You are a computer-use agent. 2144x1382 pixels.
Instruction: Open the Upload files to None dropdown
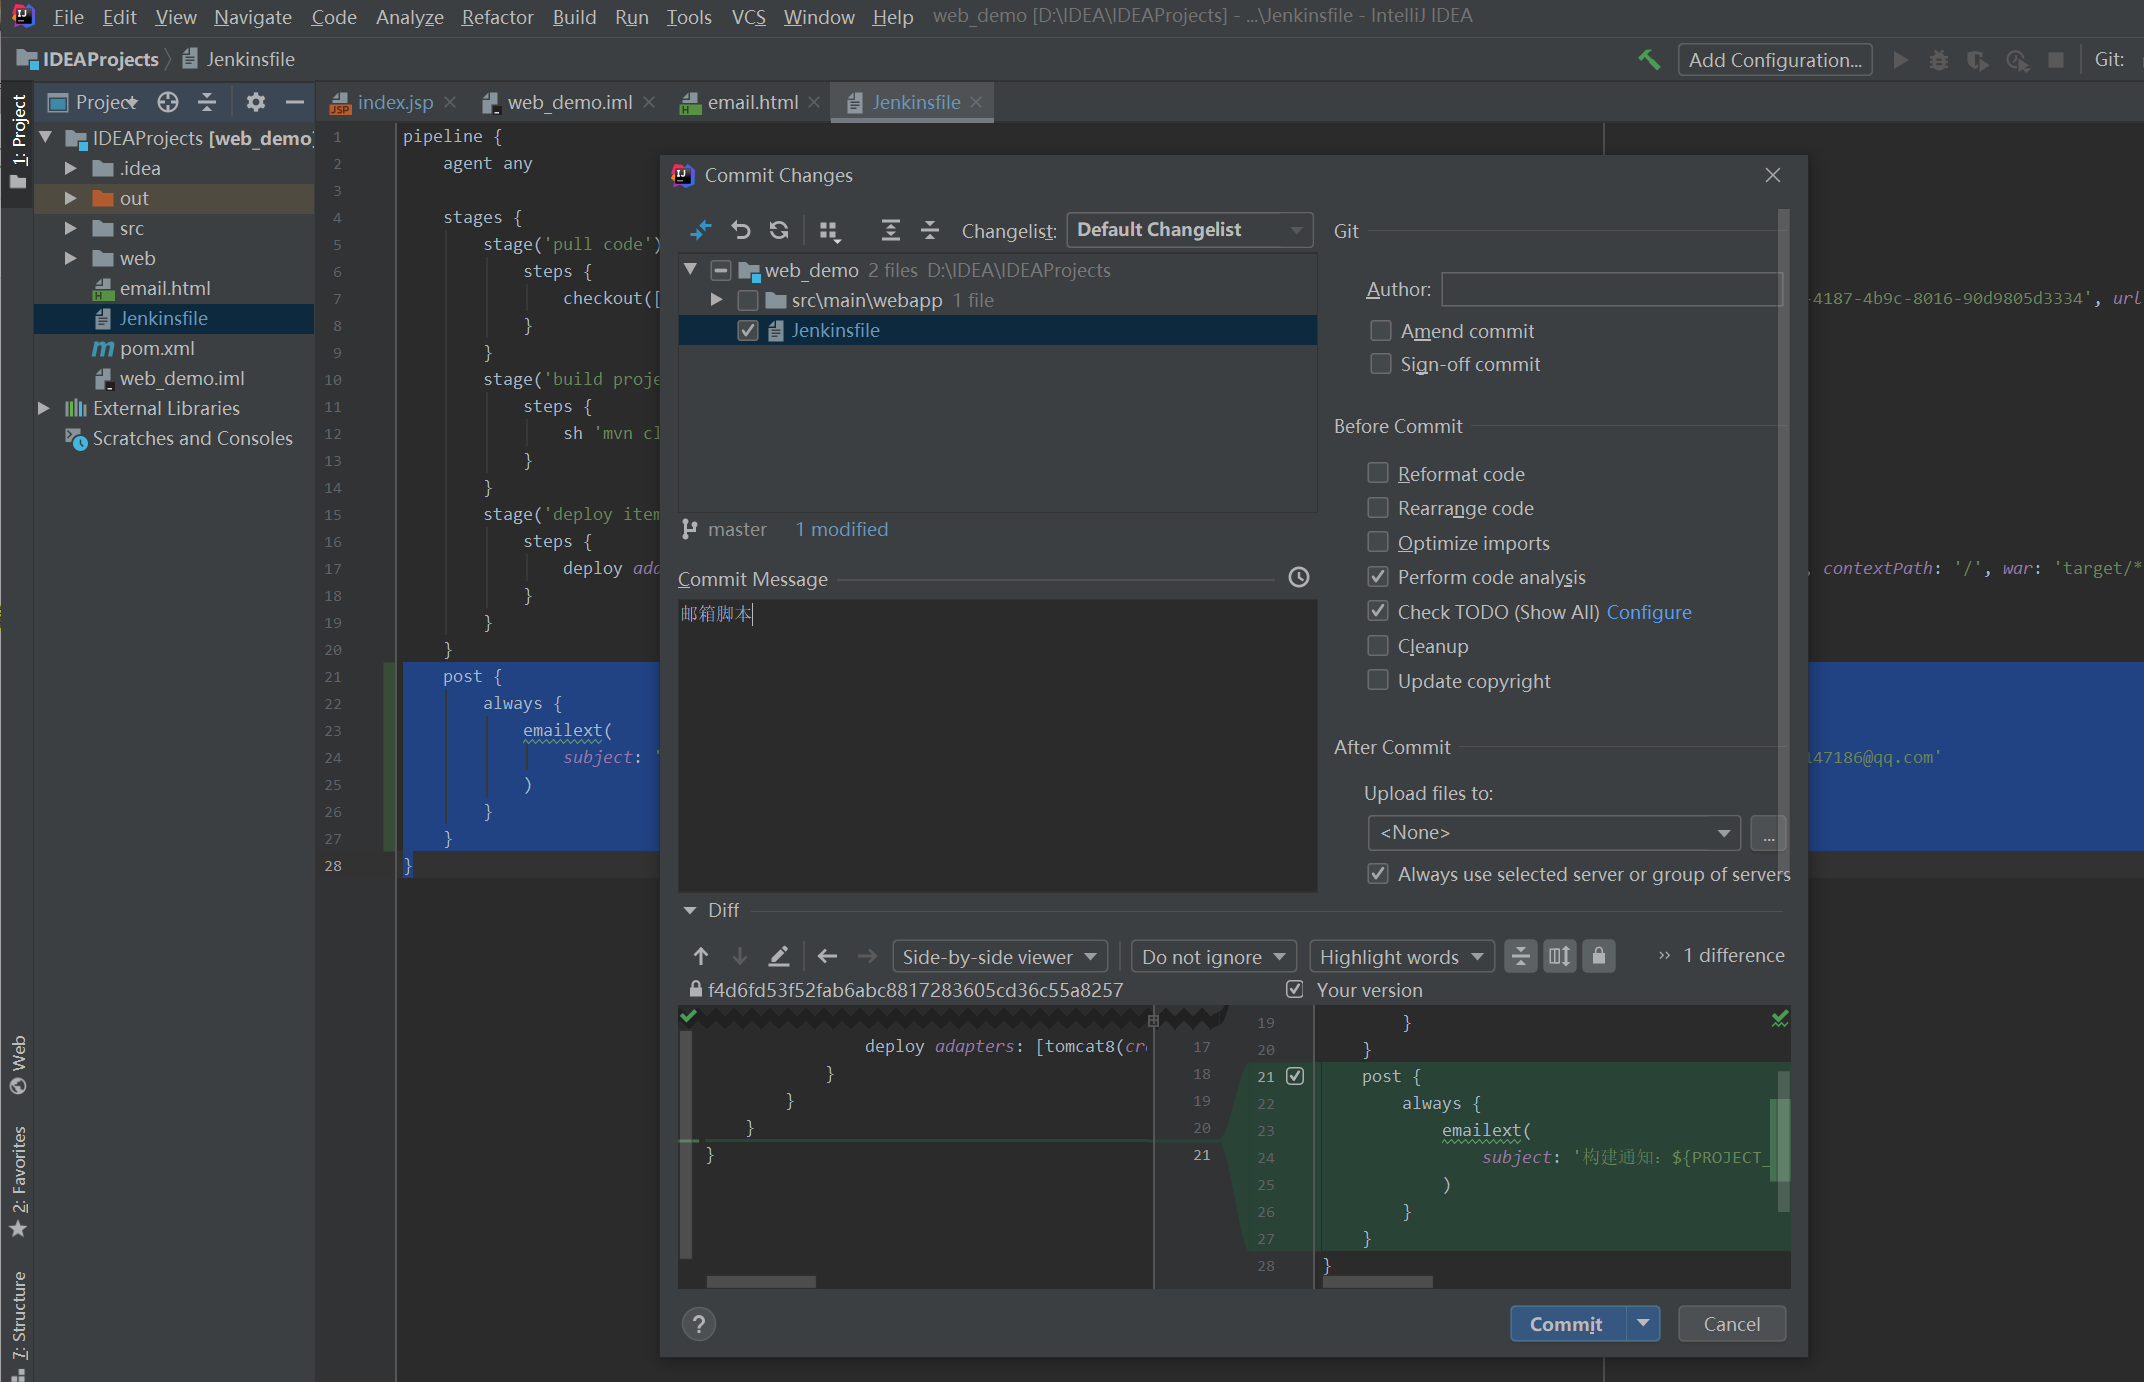pyautogui.click(x=1554, y=832)
